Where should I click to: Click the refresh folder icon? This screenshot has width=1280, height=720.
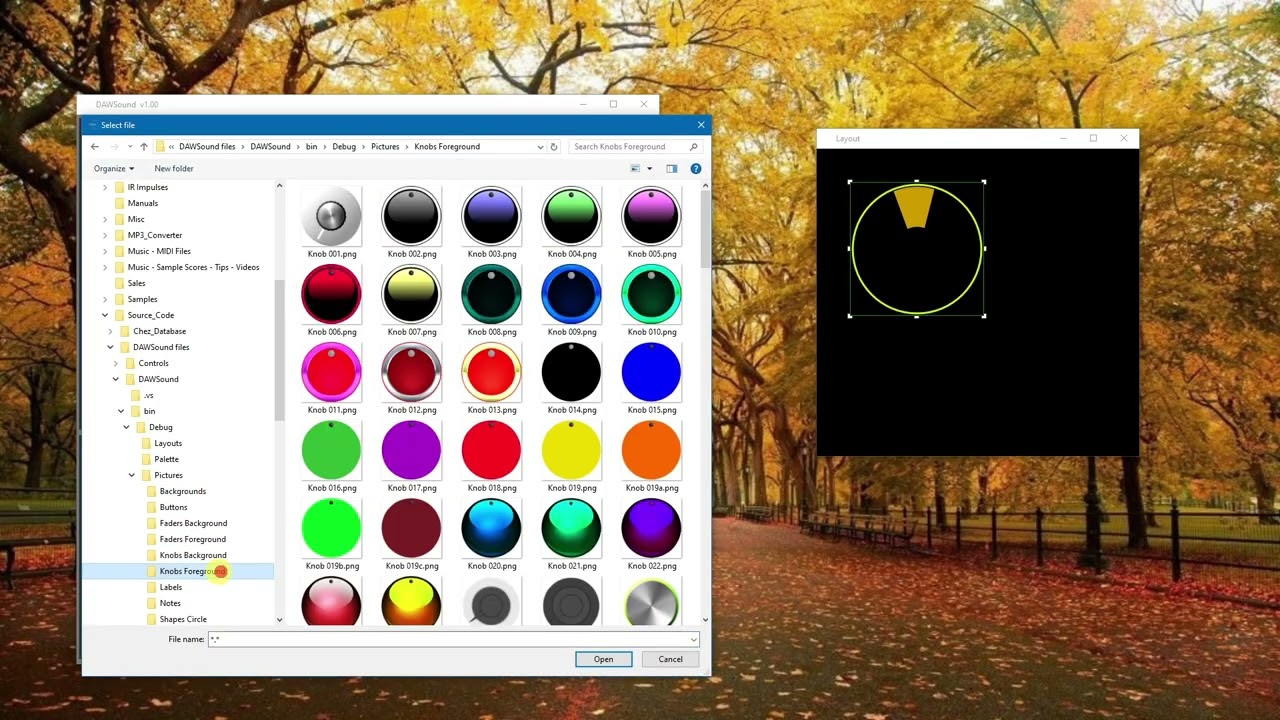554,147
